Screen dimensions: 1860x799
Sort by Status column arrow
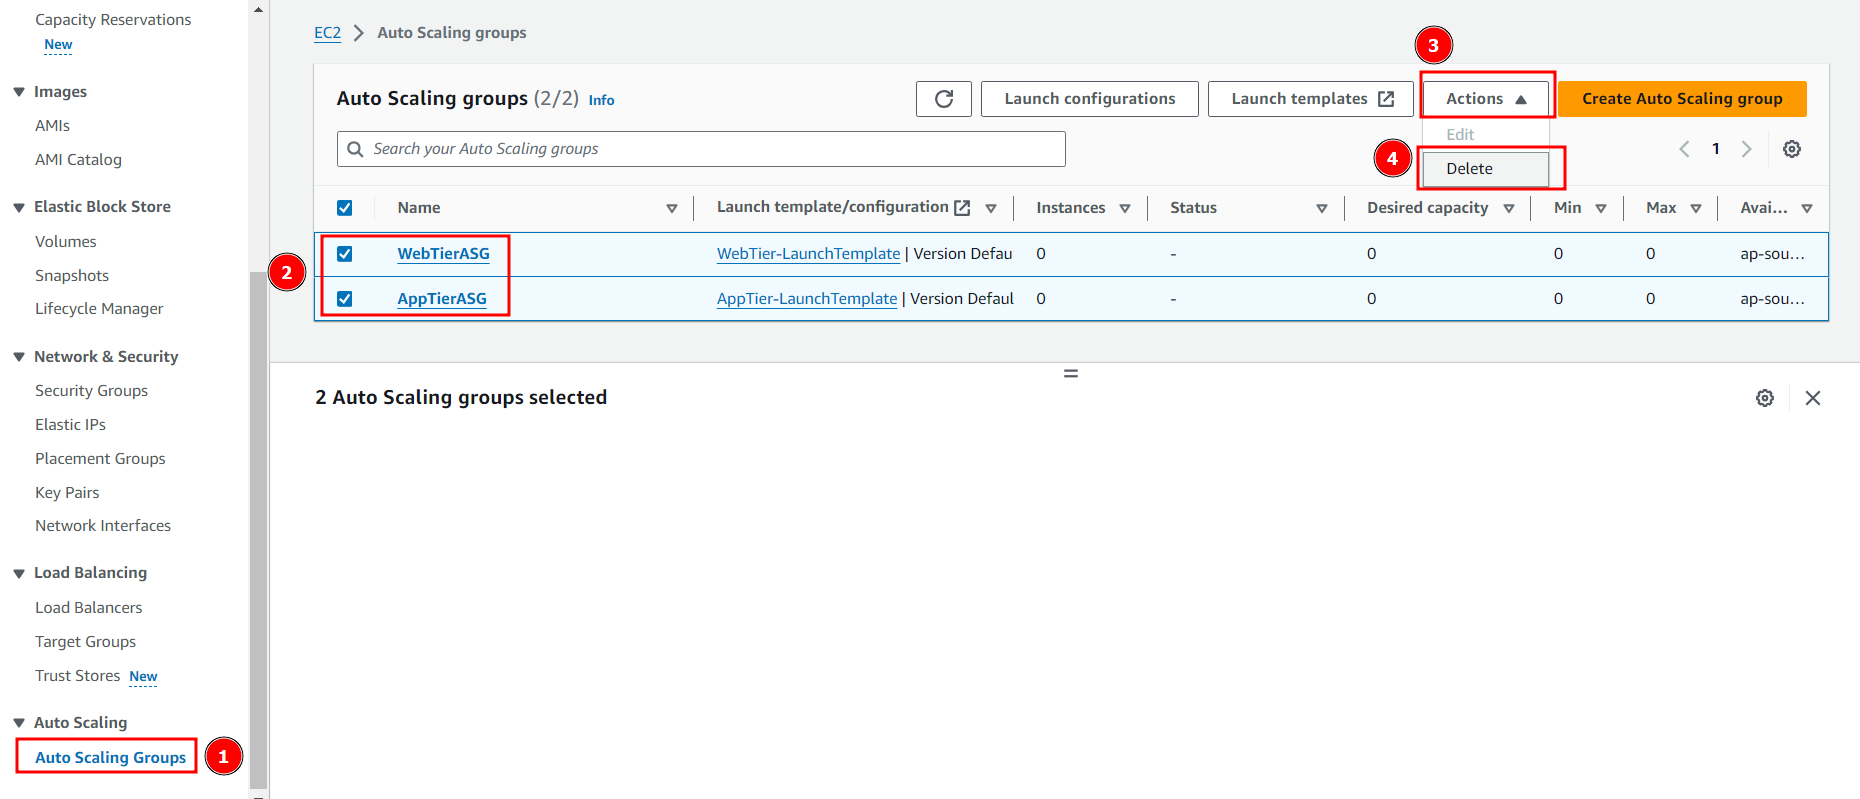pos(1322,208)
